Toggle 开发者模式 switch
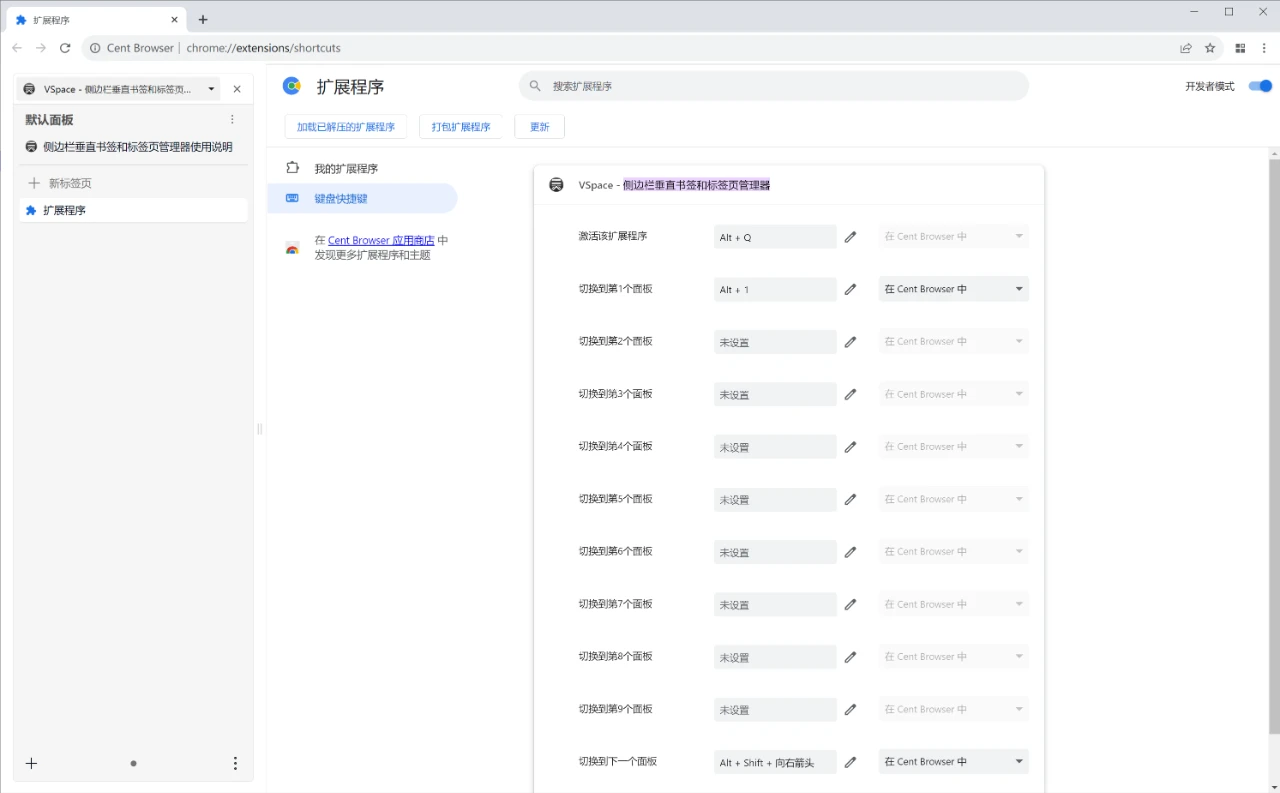1280x793 pixels. coord(1260,86)
